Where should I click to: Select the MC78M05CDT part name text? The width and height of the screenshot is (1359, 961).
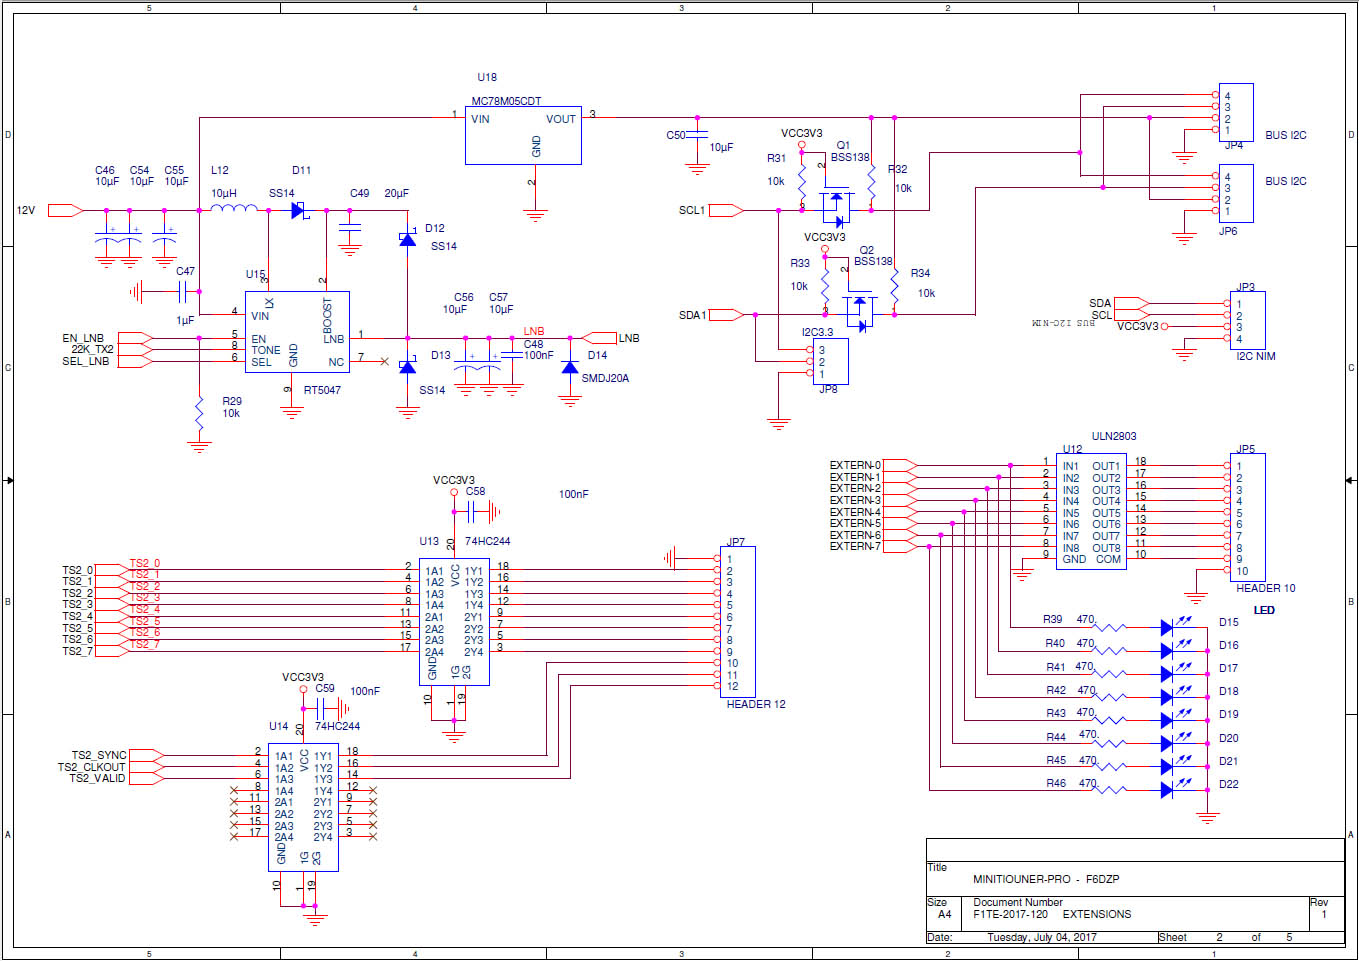point(506,101)
